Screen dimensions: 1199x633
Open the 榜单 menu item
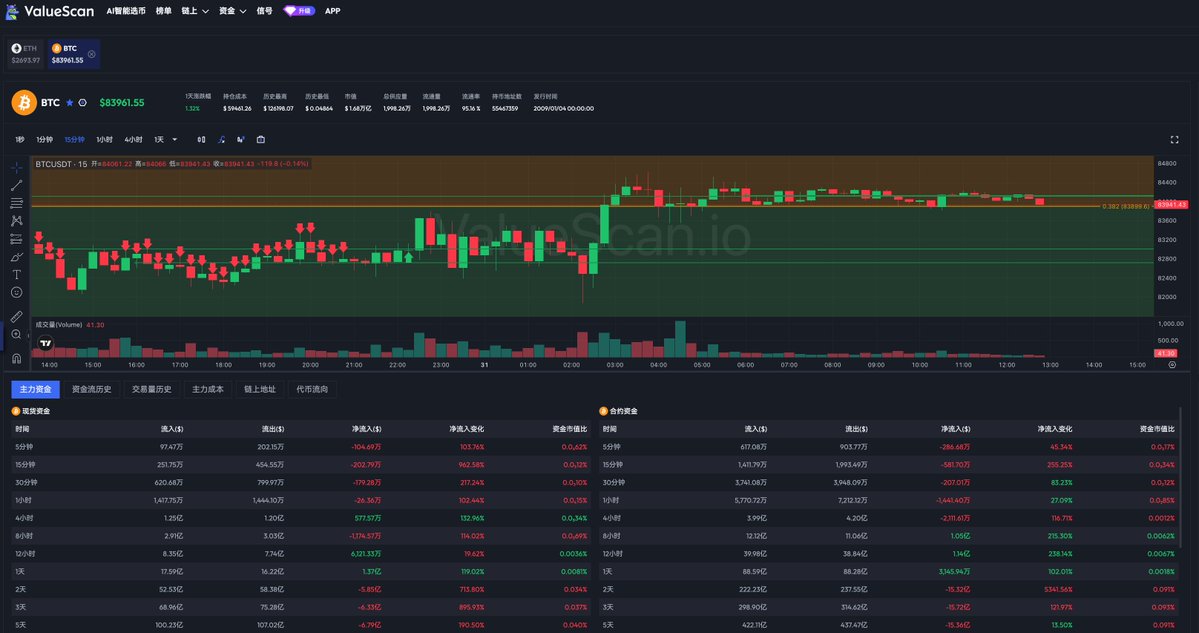point(164,11)
